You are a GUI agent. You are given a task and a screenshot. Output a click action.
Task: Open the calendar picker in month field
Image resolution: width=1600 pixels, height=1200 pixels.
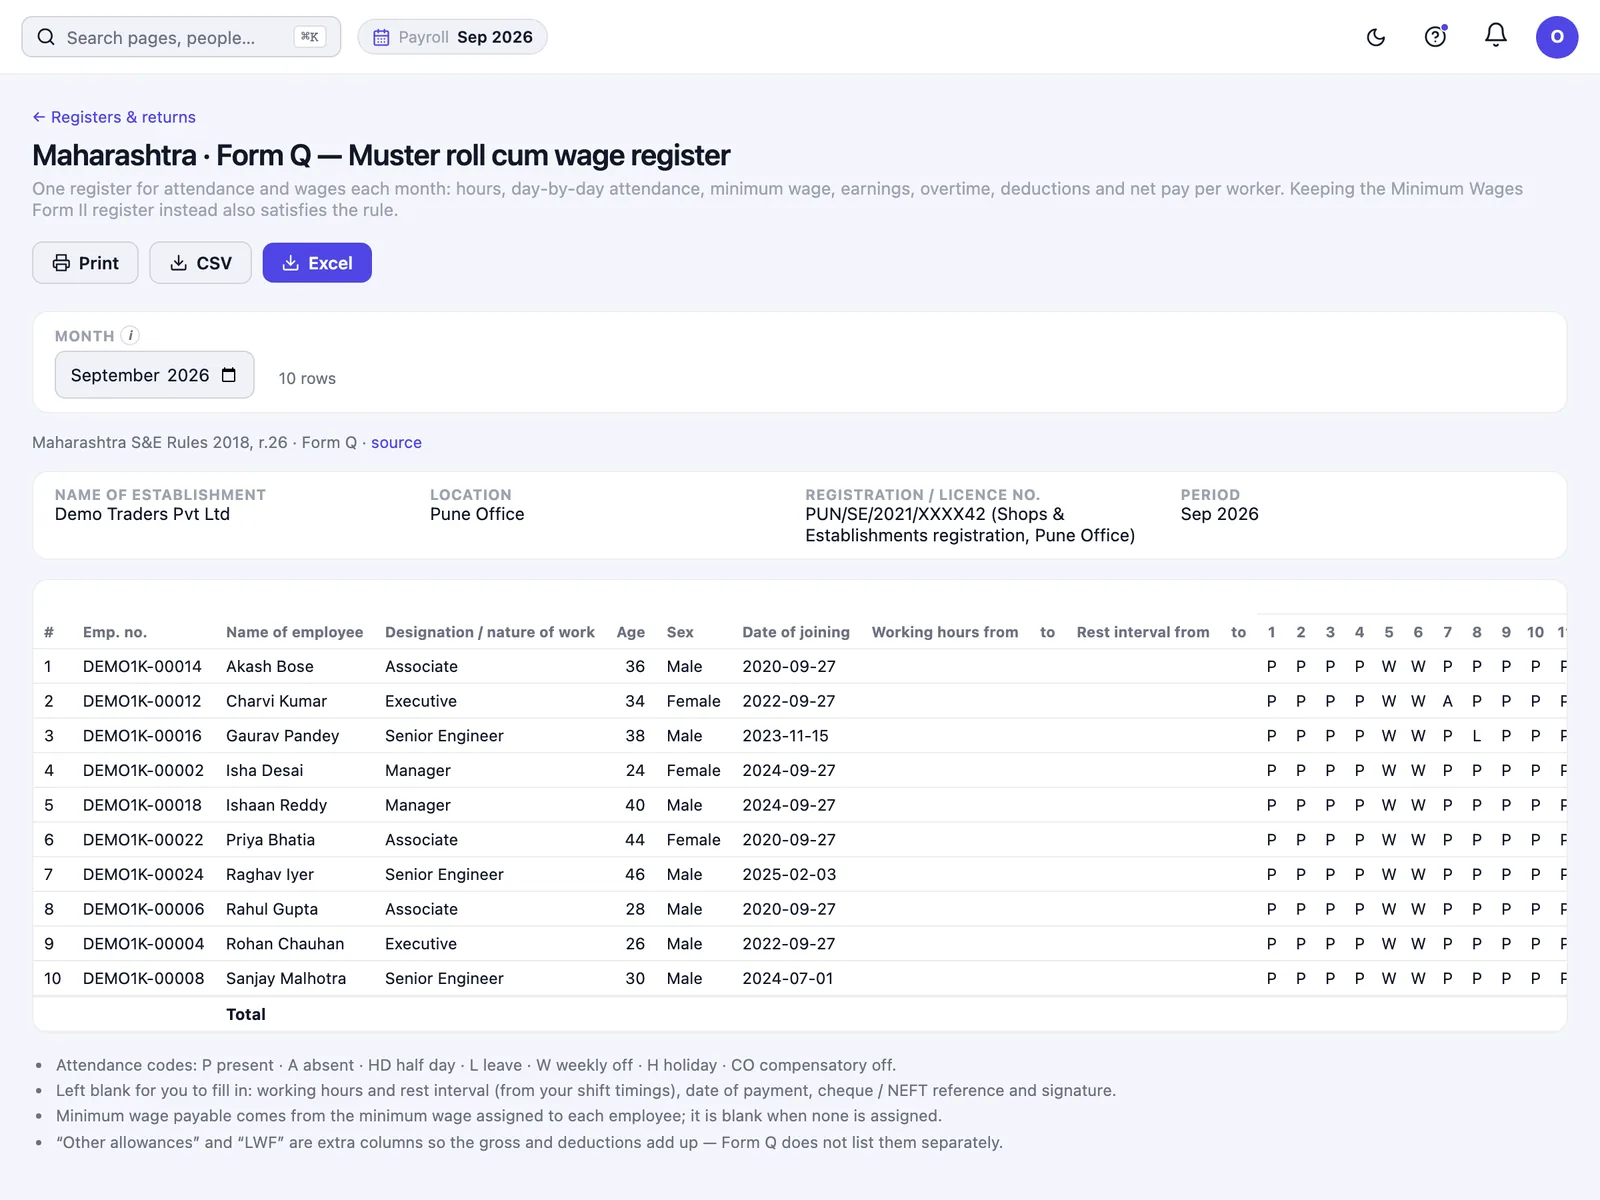pyautogui.click(x=229, y=375)
